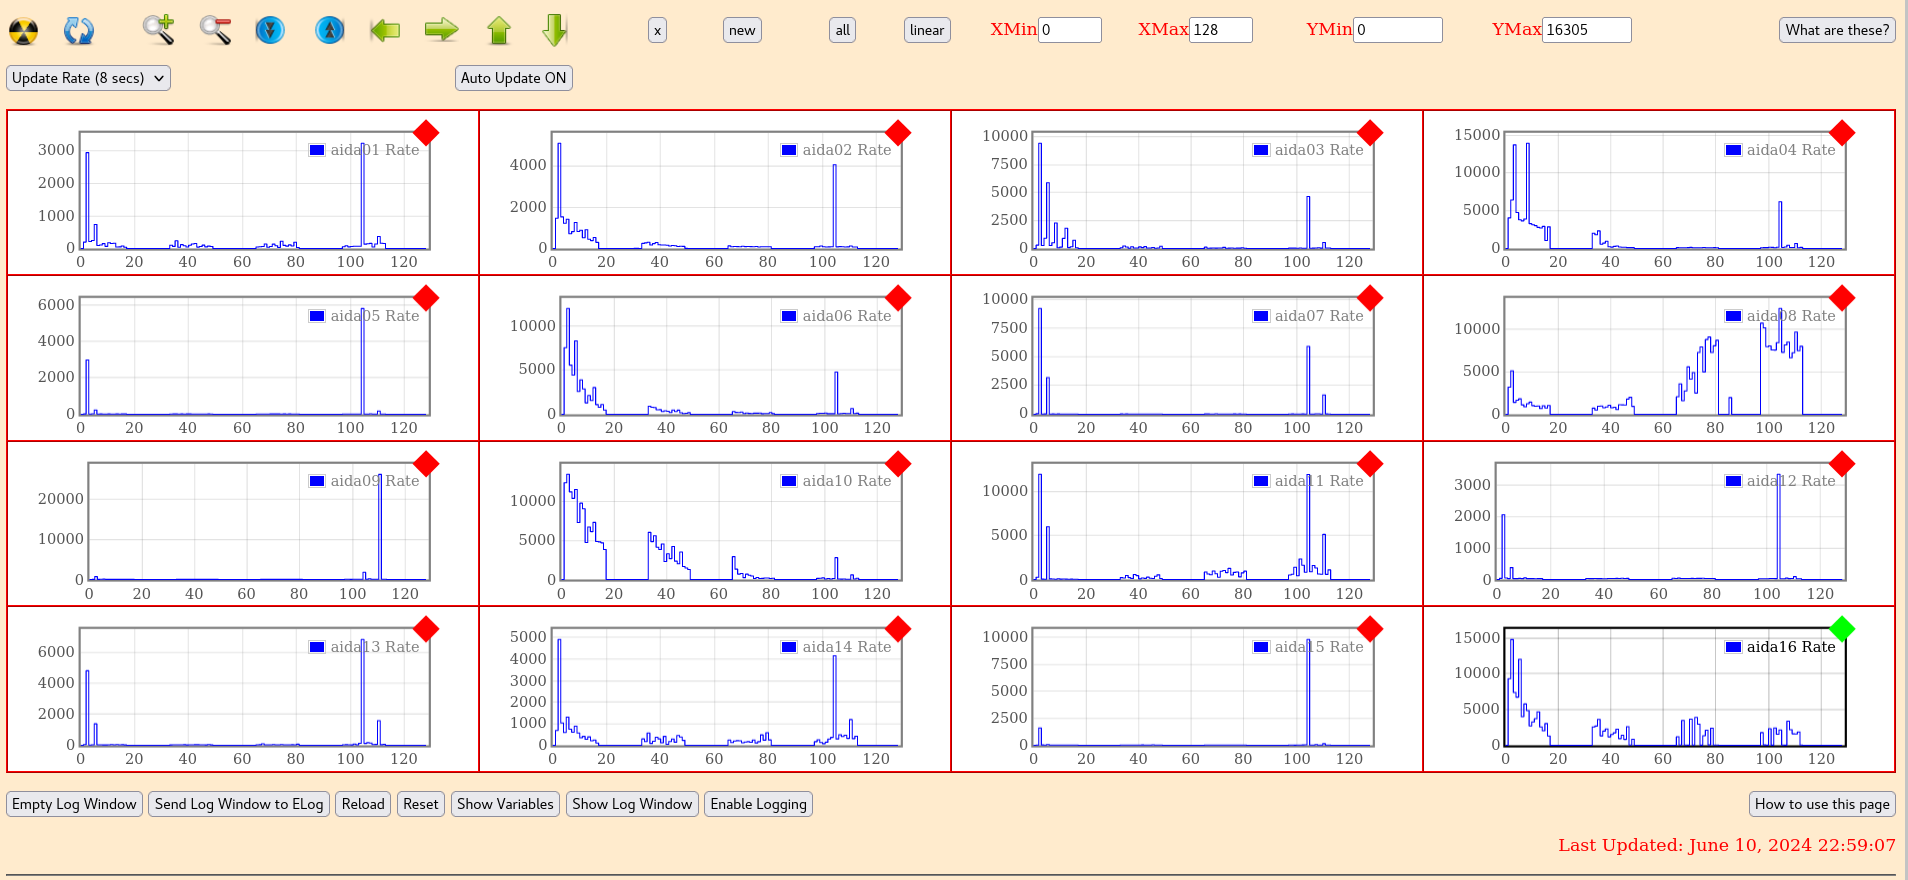Click the blue double up arrow icon
Viewport: 1908px width, 880px height.
[329, 30]
